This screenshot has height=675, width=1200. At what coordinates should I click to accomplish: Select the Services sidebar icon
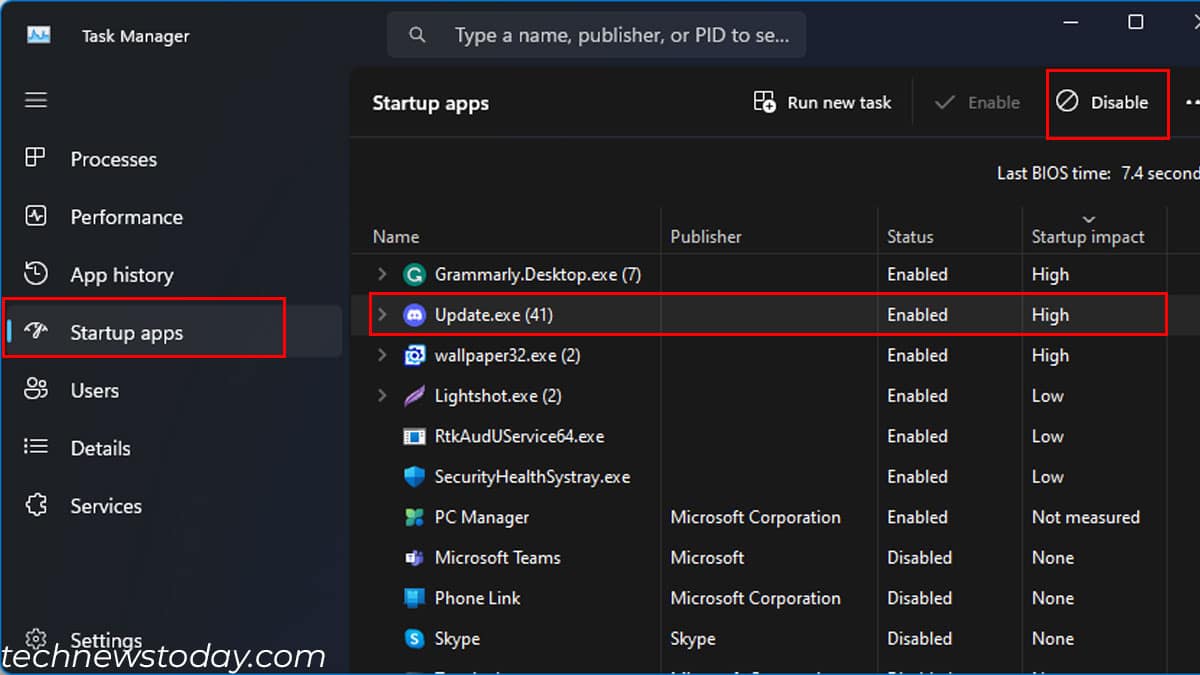[37, 506]
